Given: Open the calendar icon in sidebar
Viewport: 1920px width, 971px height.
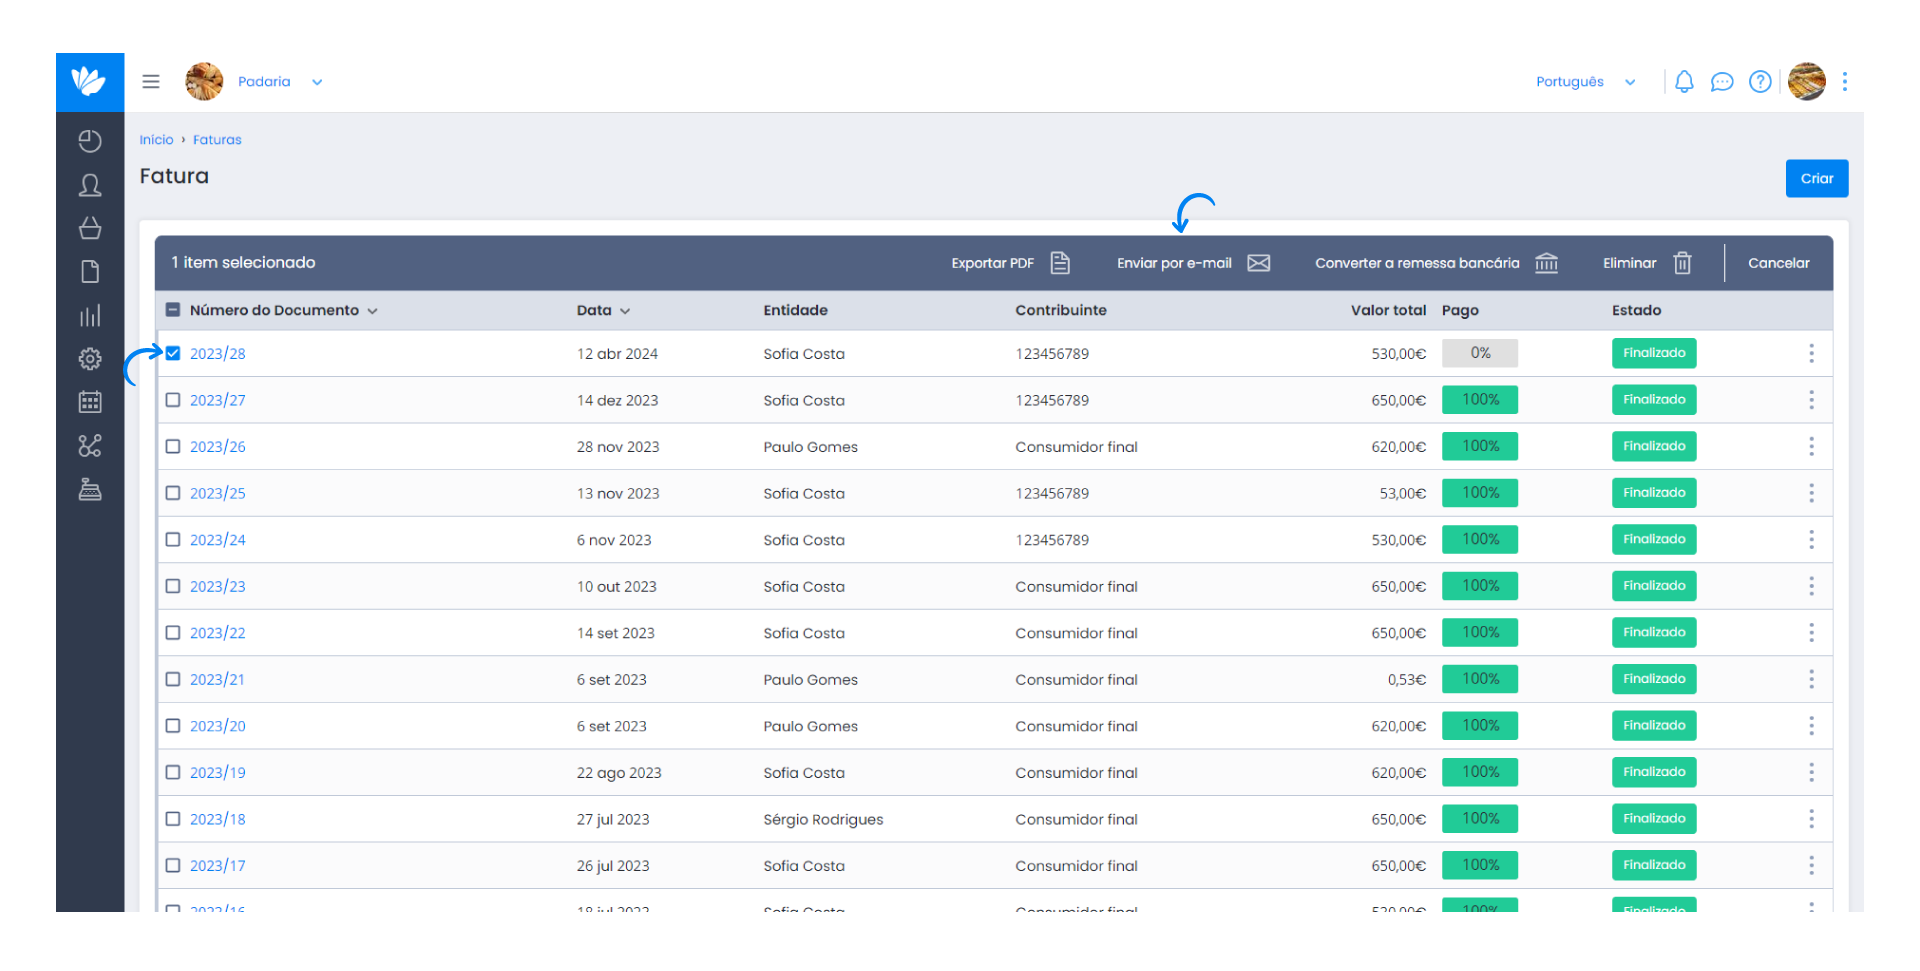Looking at the screenshot, I should 90,402.
